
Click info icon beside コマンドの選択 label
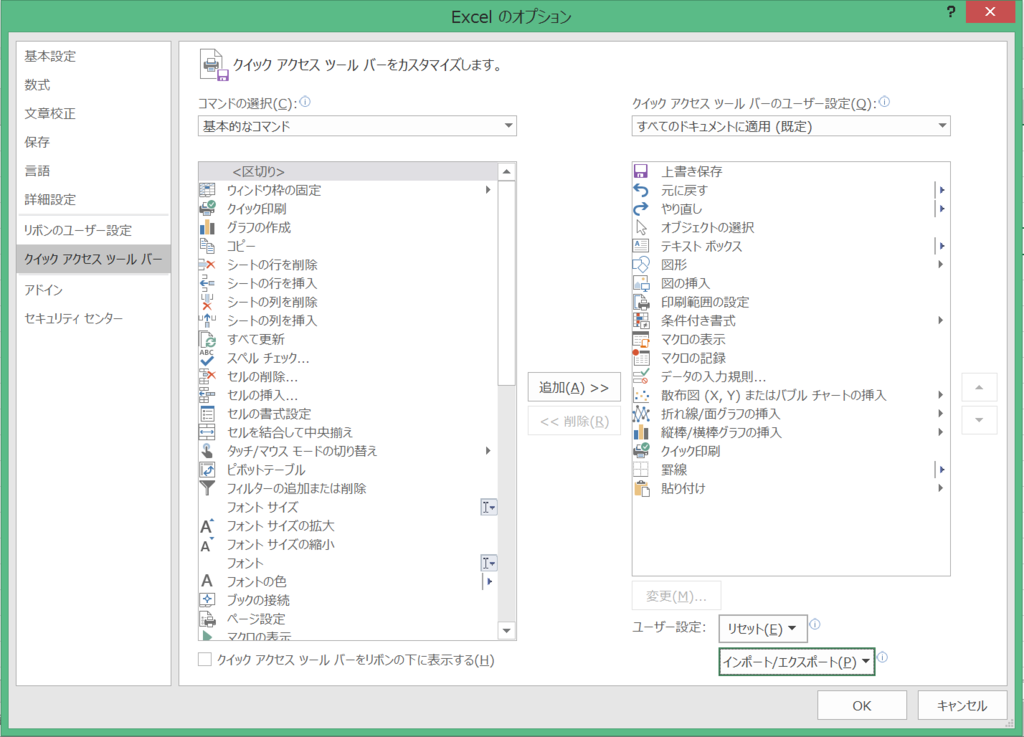(x=305, y=102)
